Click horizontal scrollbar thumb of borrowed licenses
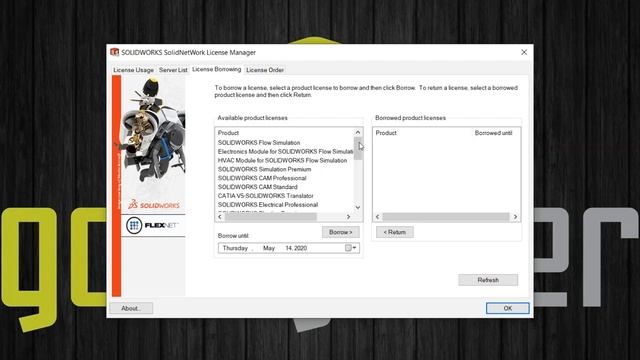 tap(446, 217)
